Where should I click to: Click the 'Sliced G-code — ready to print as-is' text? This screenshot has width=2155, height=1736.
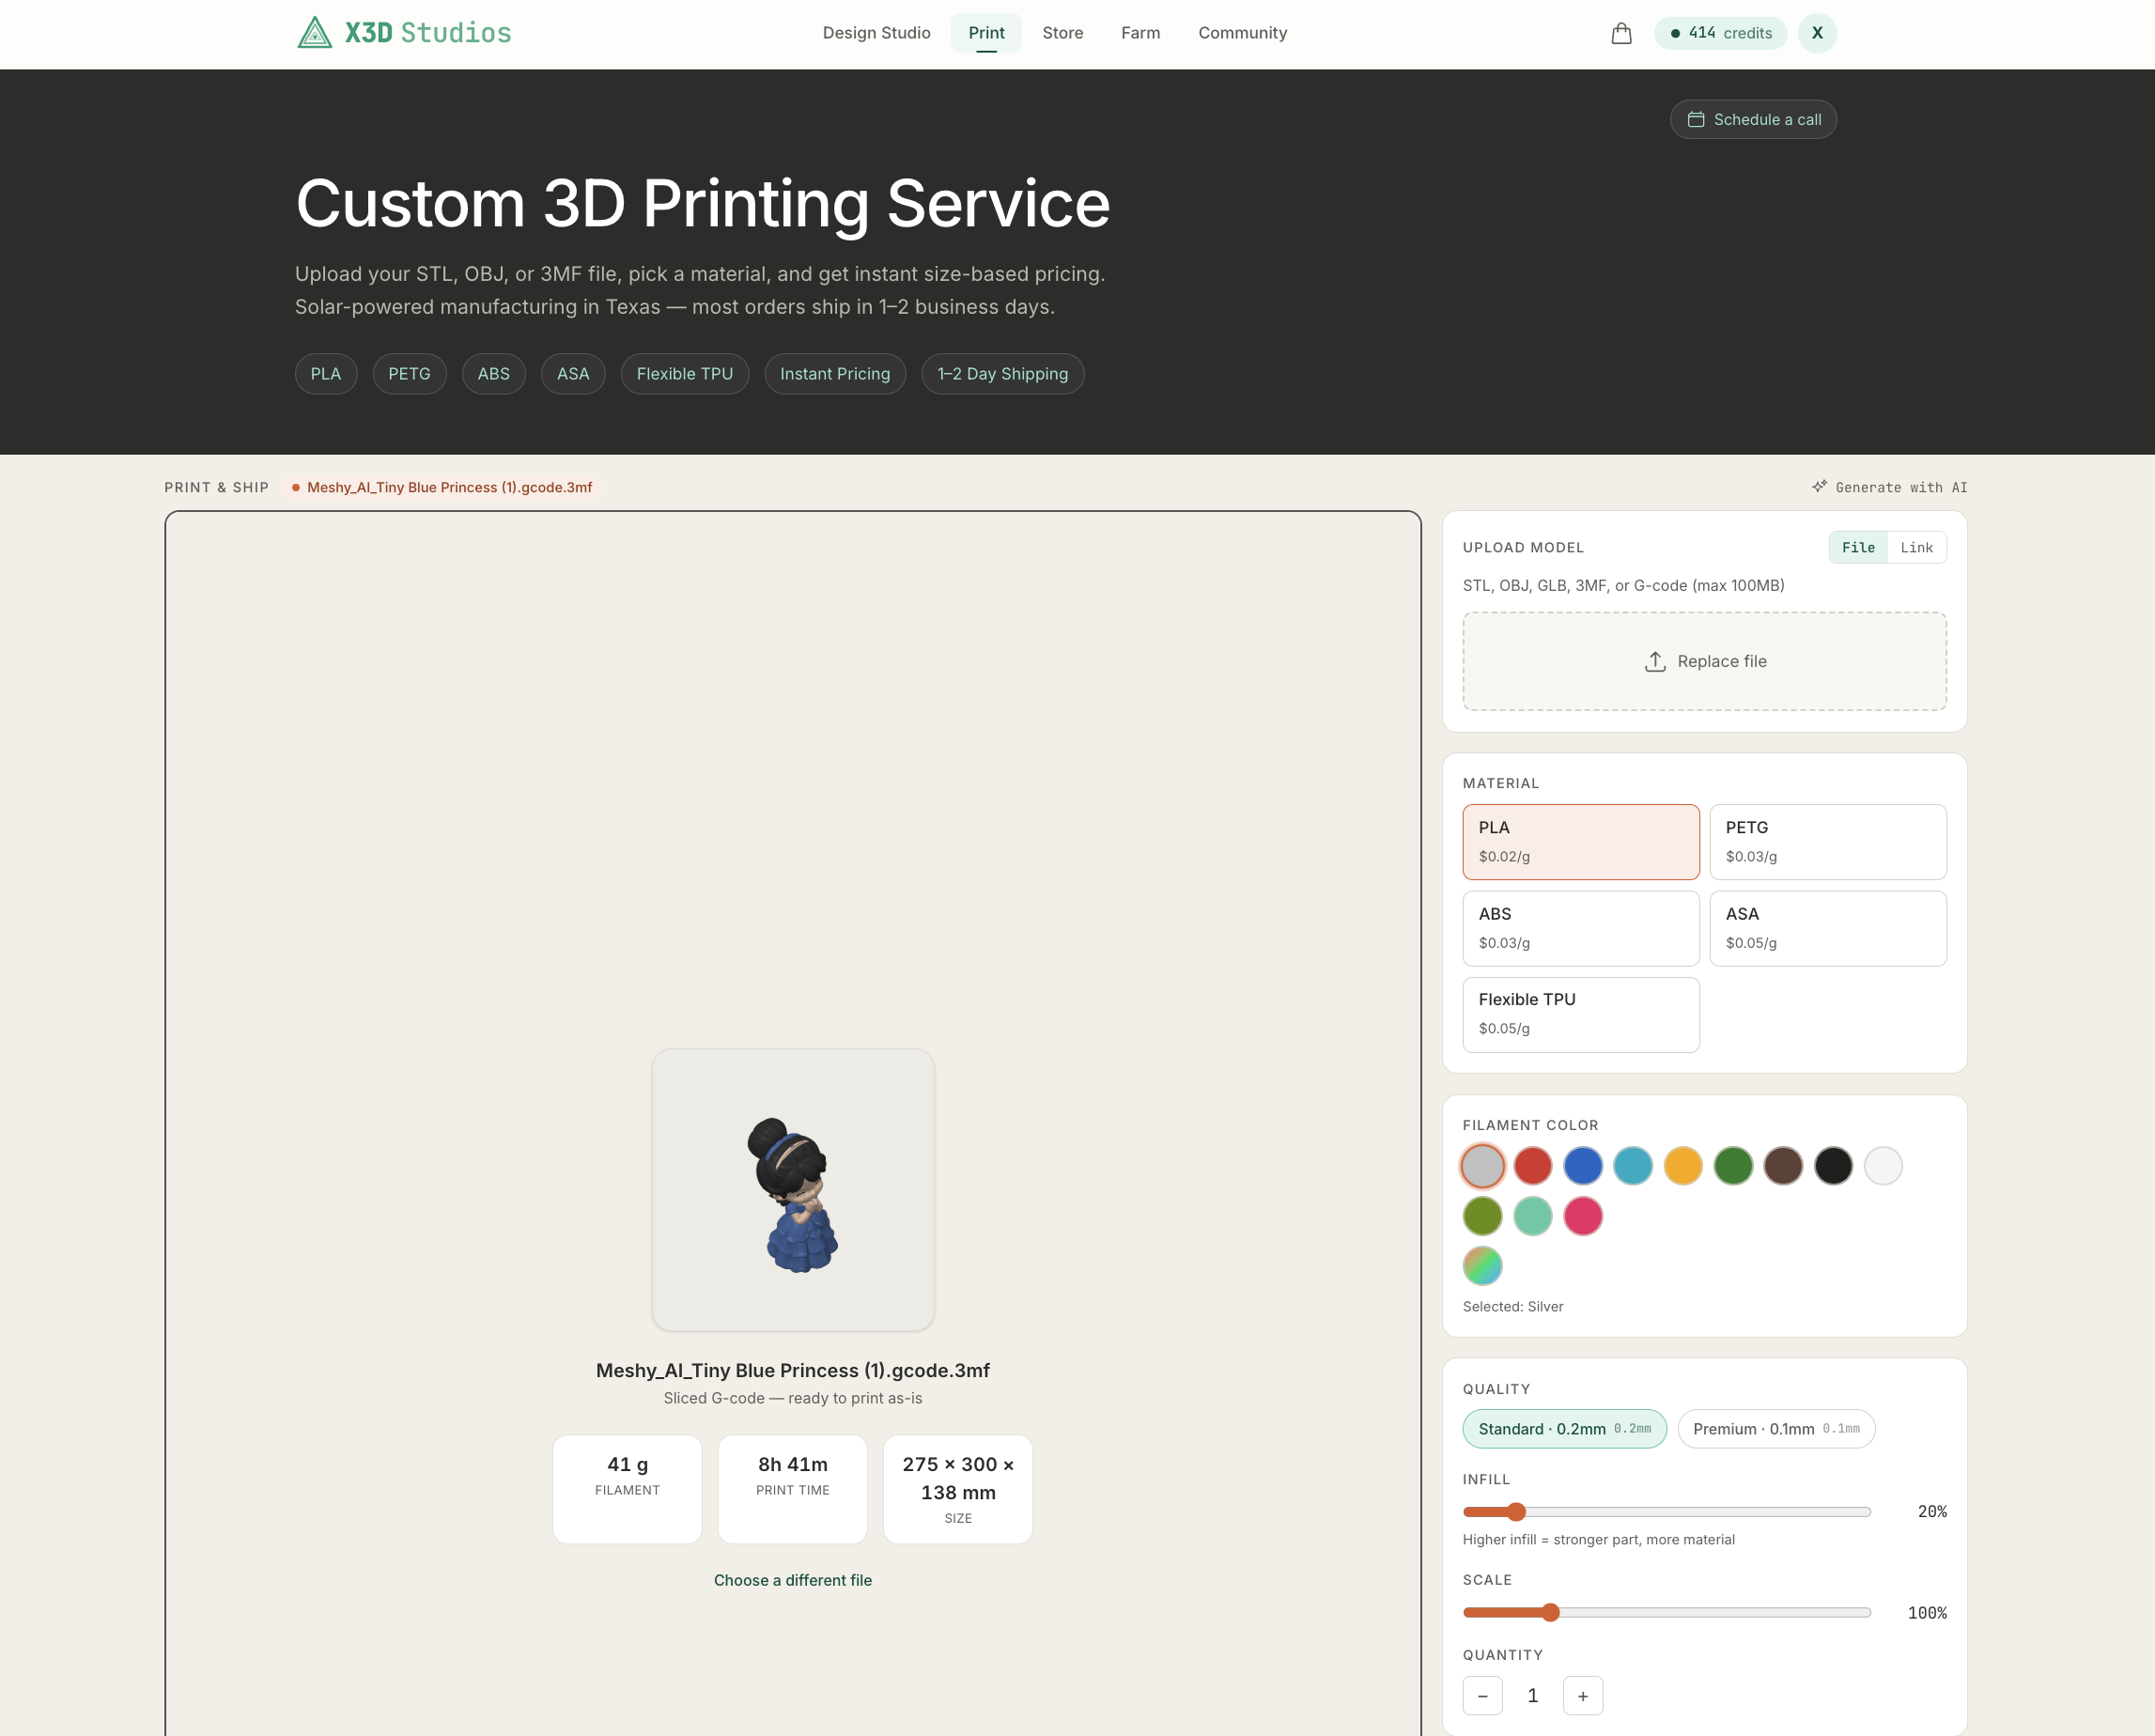[793, 1399]
